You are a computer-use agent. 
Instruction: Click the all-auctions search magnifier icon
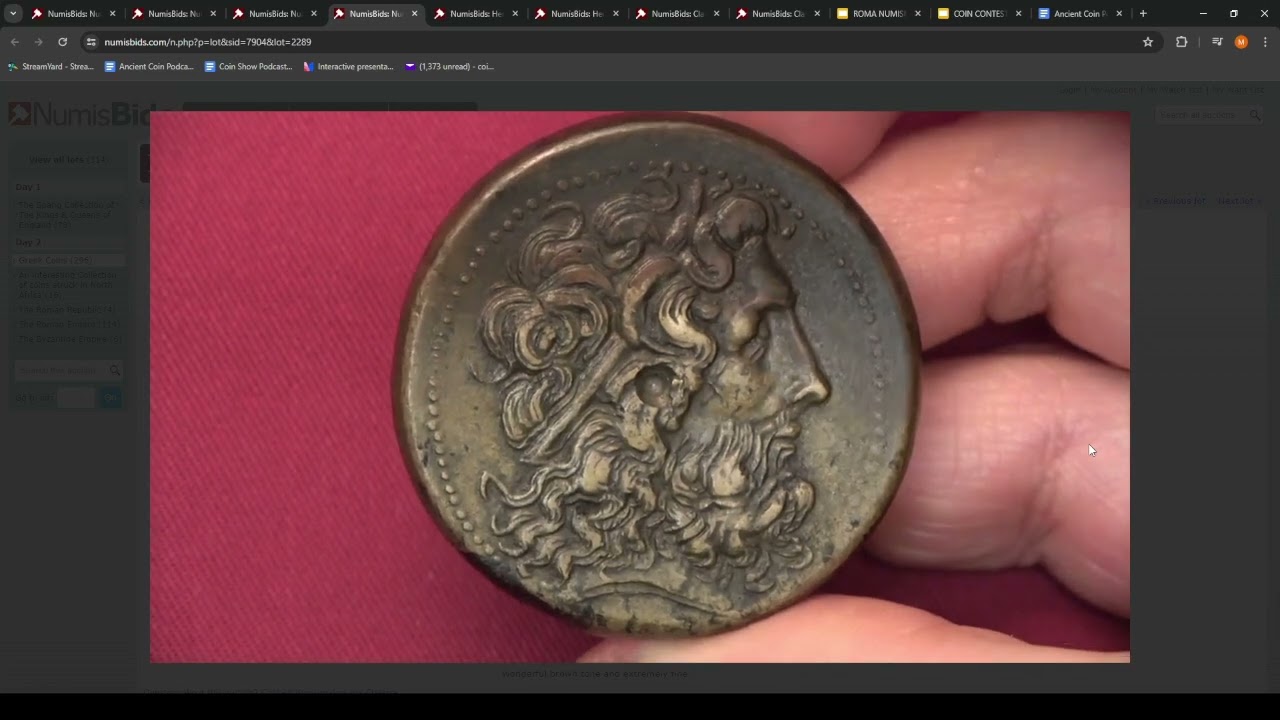tap(1256, 116)
